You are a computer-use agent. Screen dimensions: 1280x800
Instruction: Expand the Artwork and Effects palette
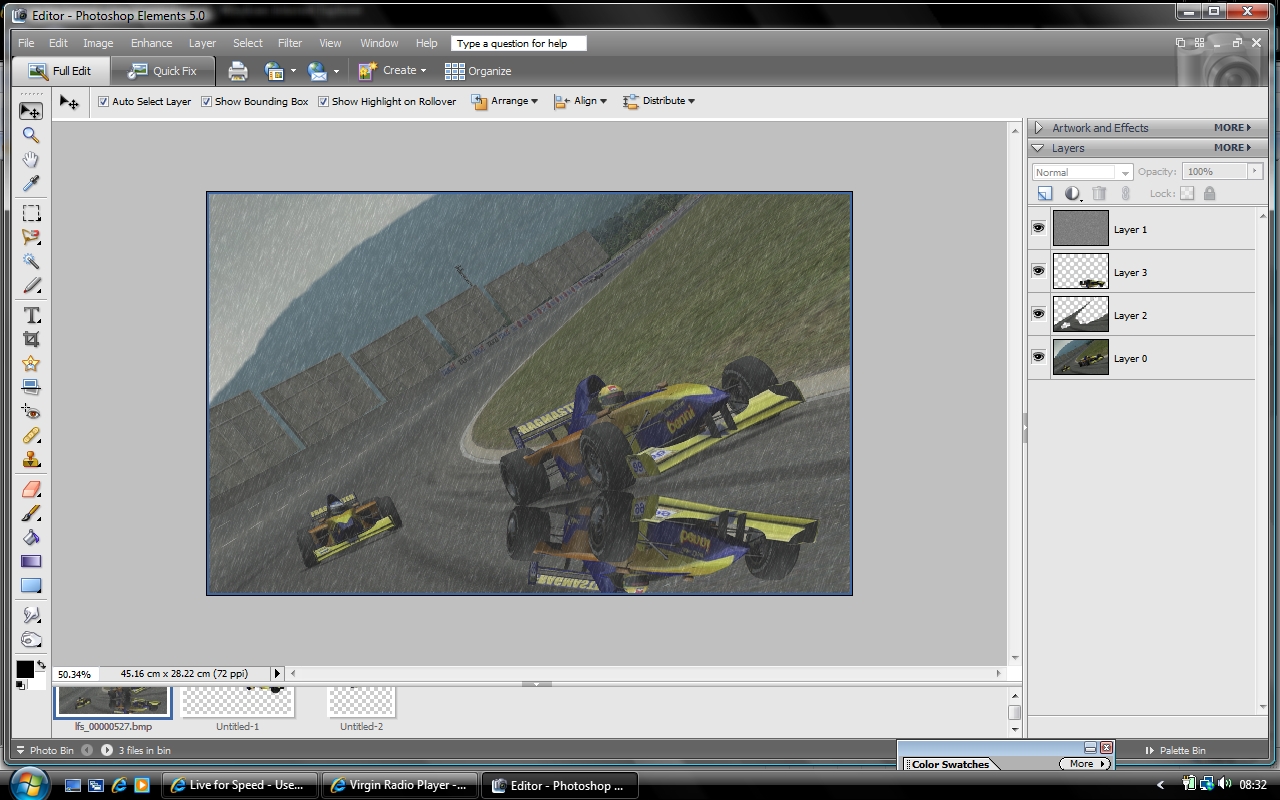[x=1039, y=128]
